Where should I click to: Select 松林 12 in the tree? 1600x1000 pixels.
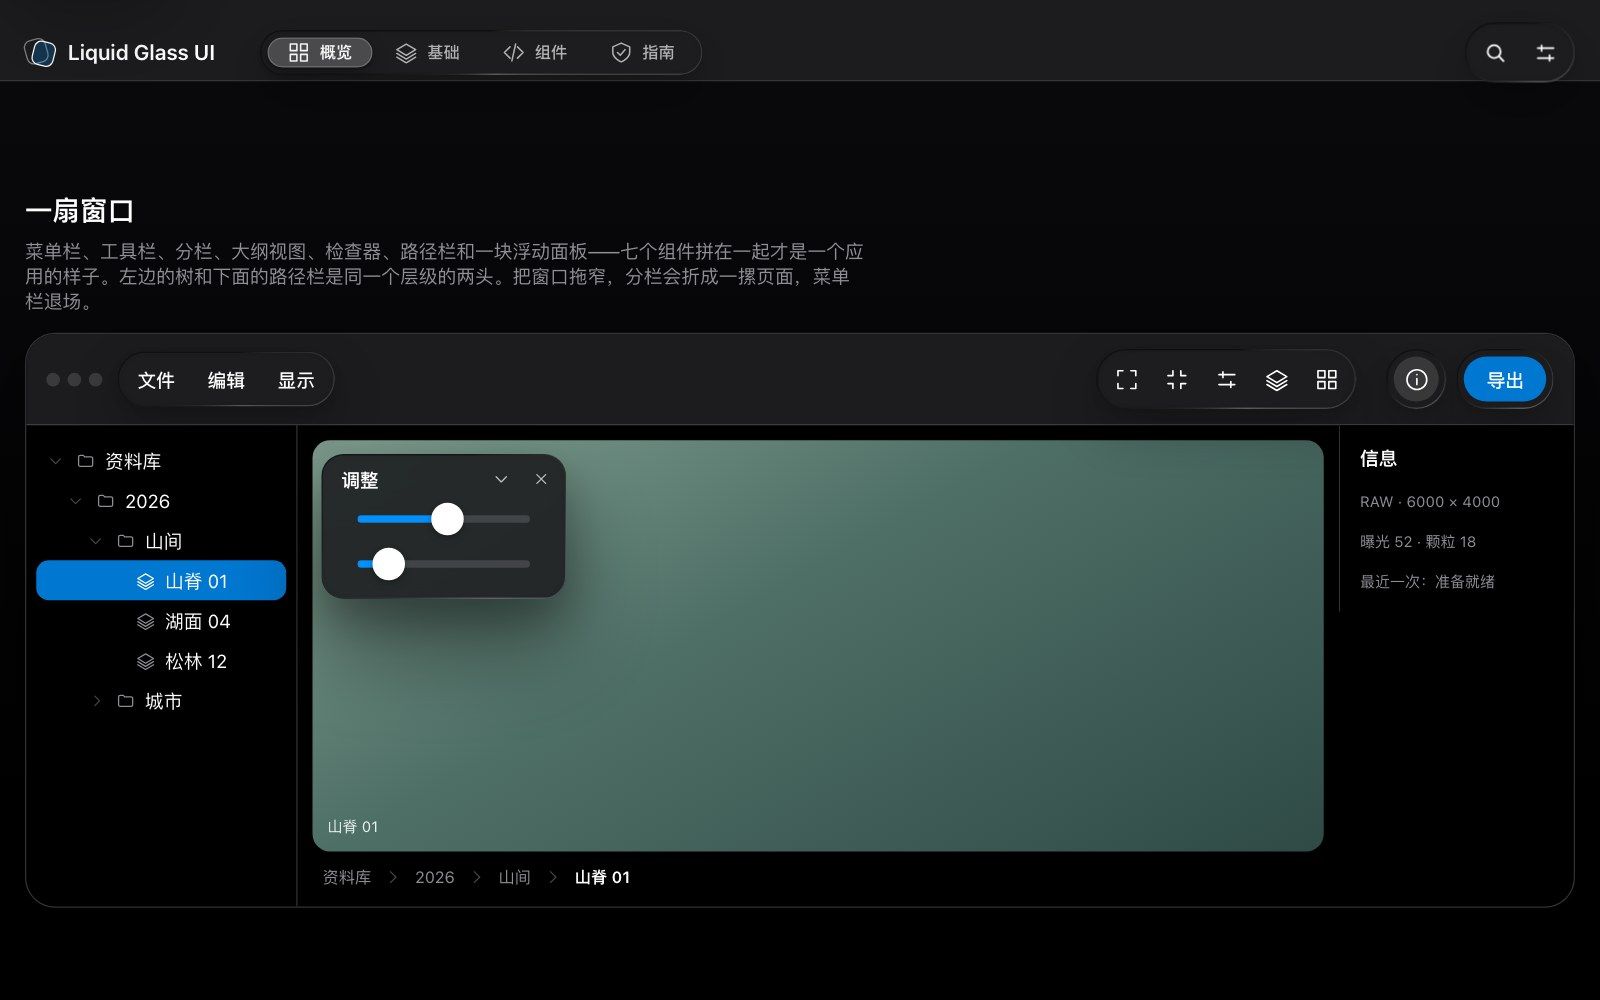tap(161, 661)
